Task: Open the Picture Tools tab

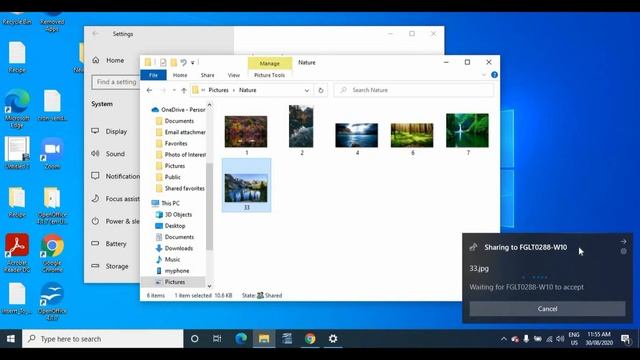Action: click(269, 75)
